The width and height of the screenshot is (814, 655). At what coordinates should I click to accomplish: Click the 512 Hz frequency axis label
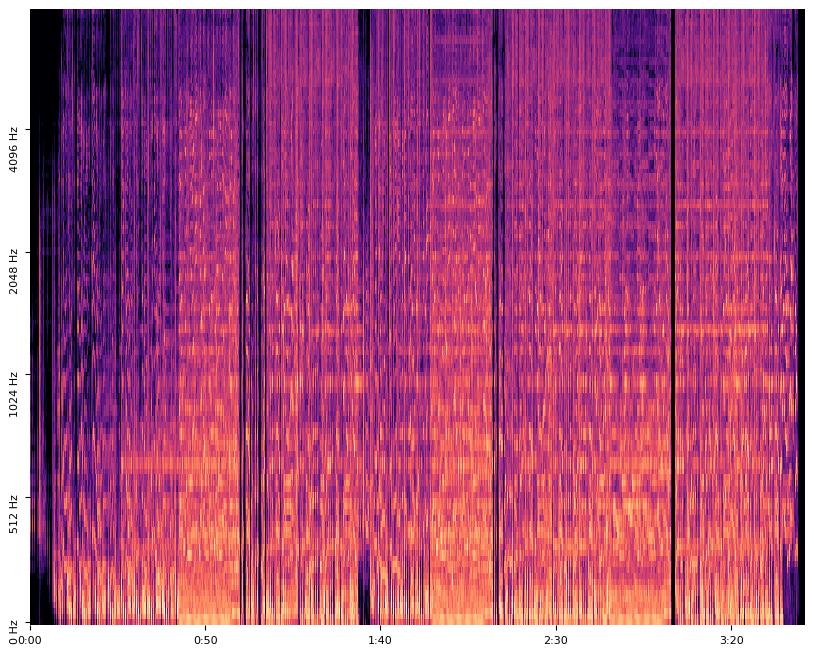click(13, 514)
